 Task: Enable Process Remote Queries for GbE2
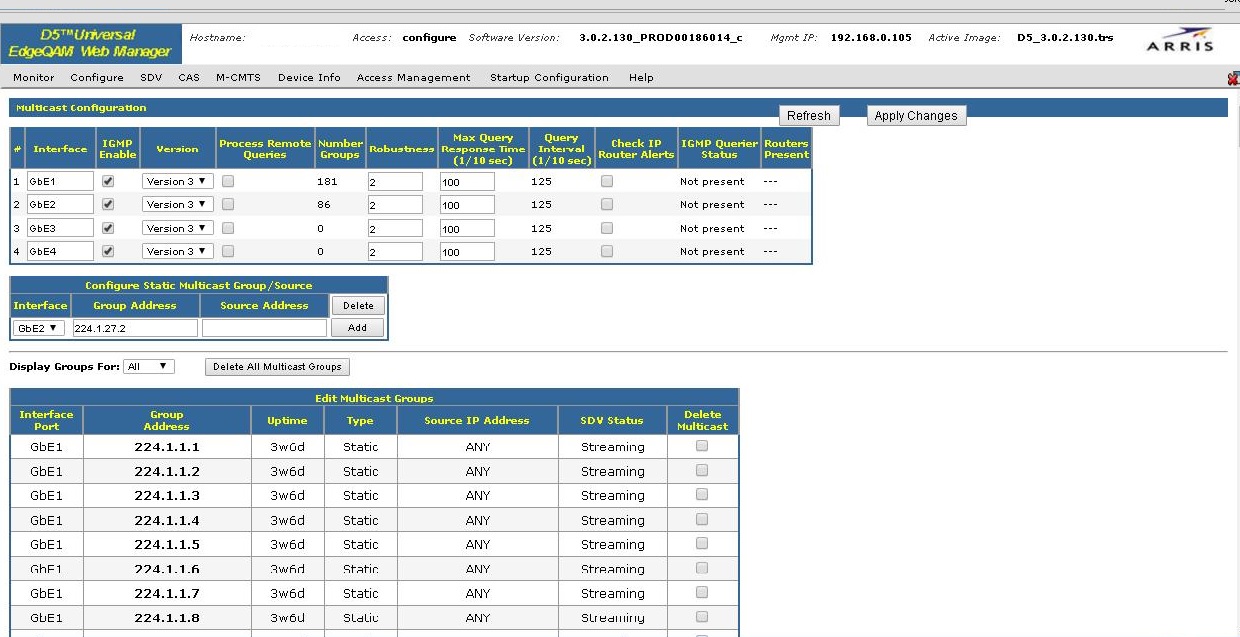228,204
